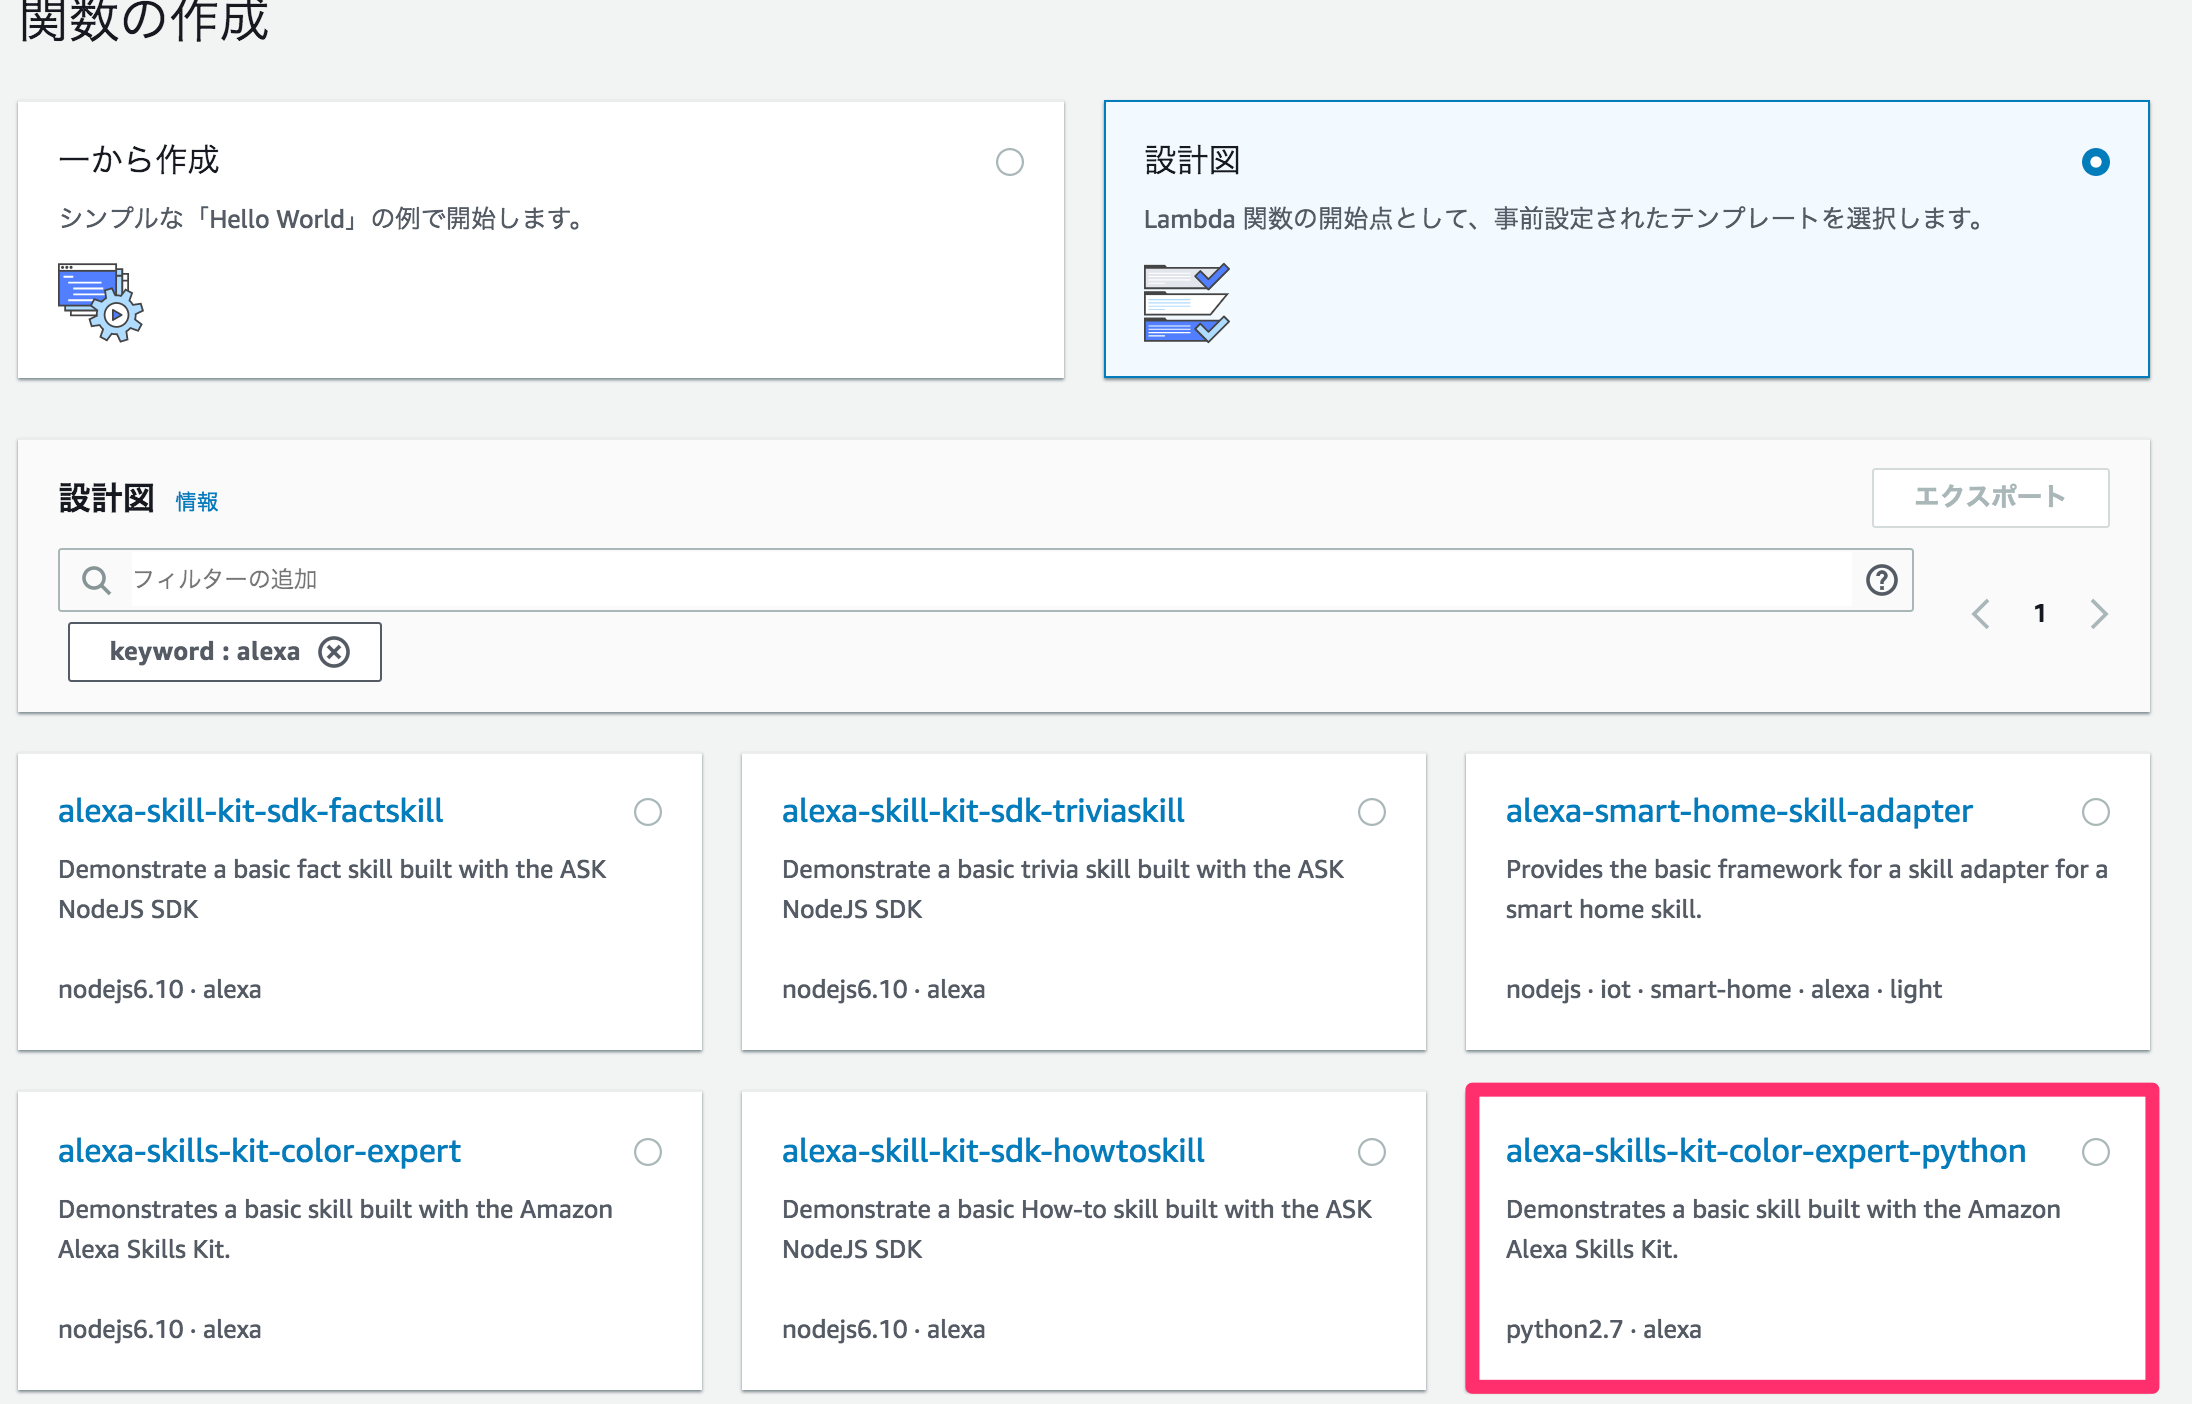
Task: Click 'Provides the basic framework' description
Action: coord(1807,889)
